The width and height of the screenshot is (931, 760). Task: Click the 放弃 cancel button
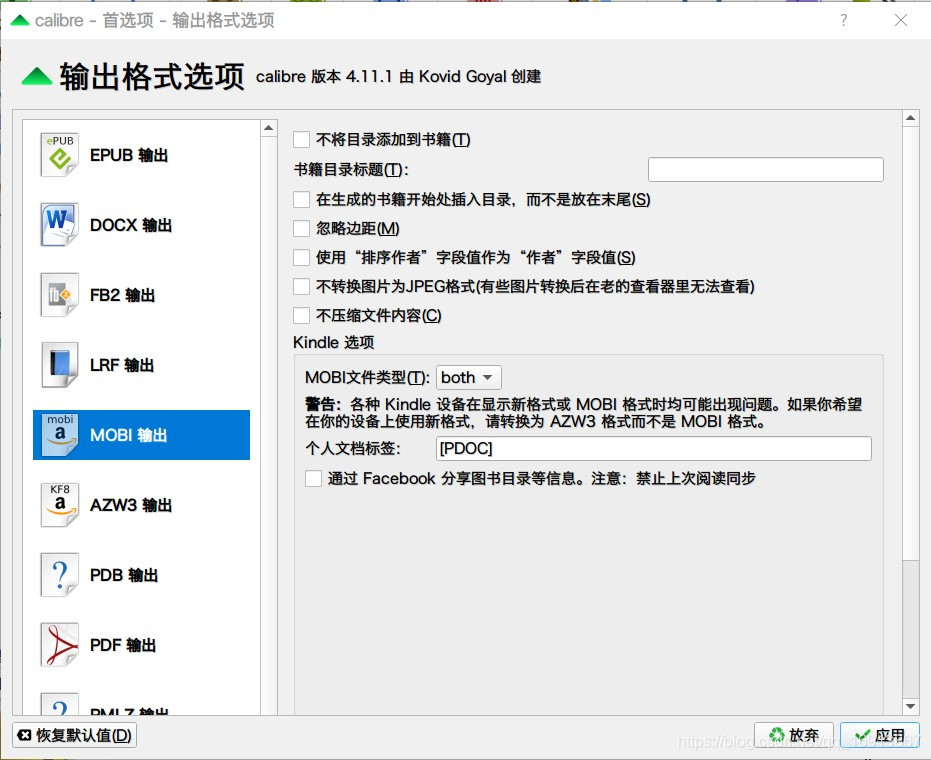tap(793, 735)
